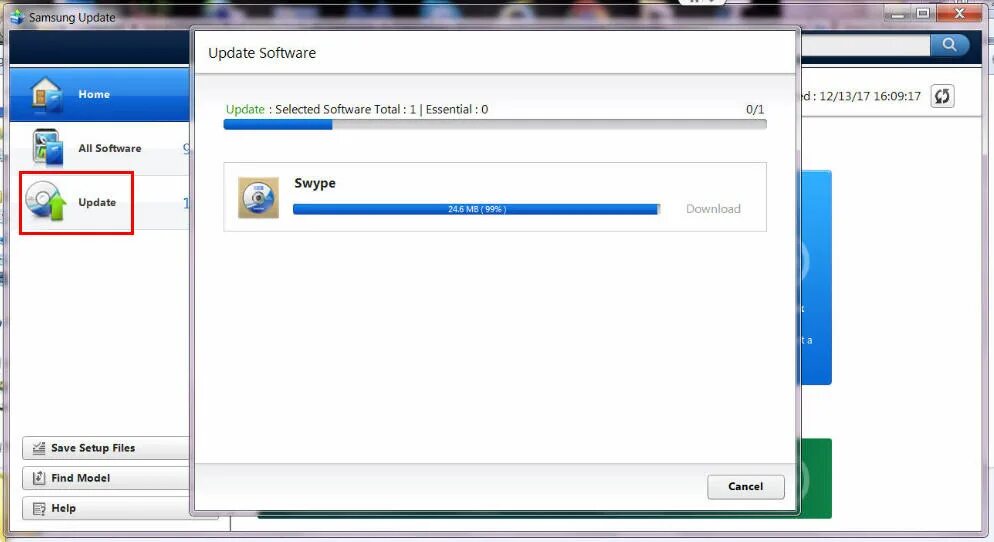Open the Help button
The width and height of the screenshot is (994, 542).
[106, 508]
